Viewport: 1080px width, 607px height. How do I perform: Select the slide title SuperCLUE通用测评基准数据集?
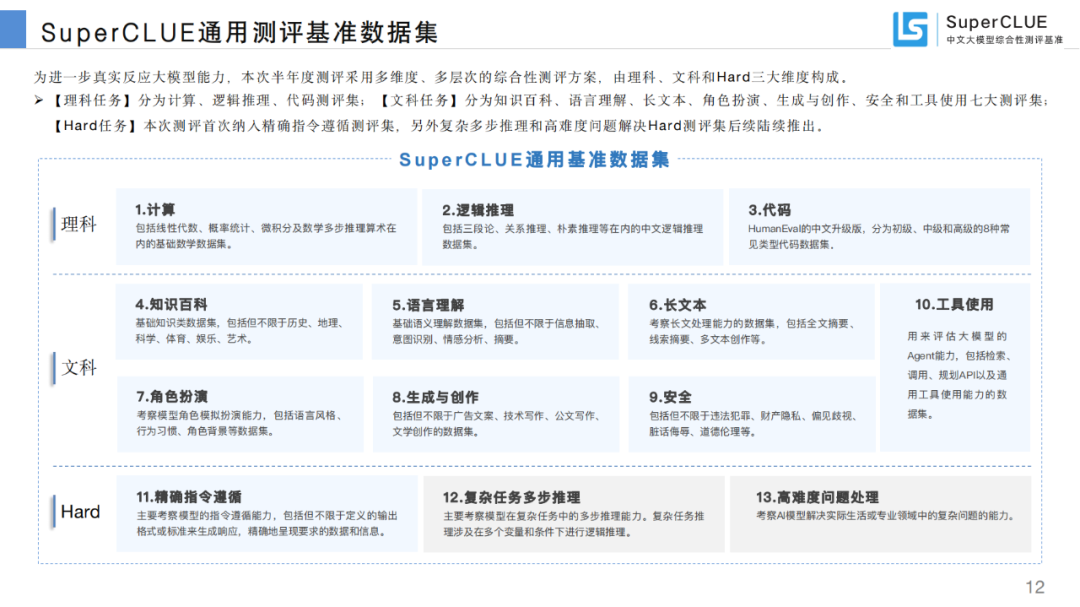tap(239, 32)
